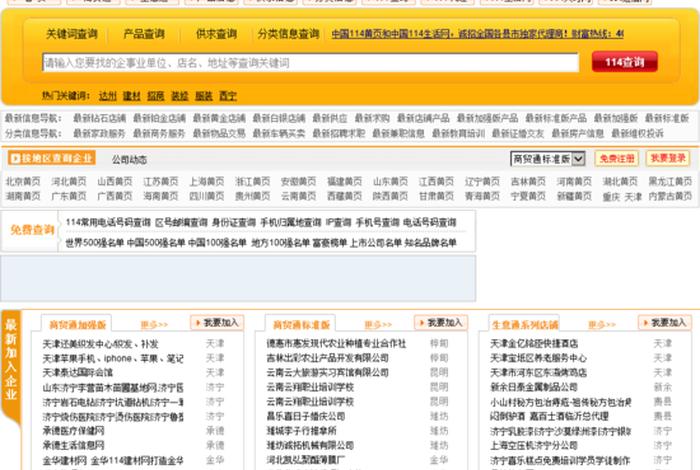Open the 最新钻石店铺 link
This screenshot has width=700, height=470.
pos(100,118)
